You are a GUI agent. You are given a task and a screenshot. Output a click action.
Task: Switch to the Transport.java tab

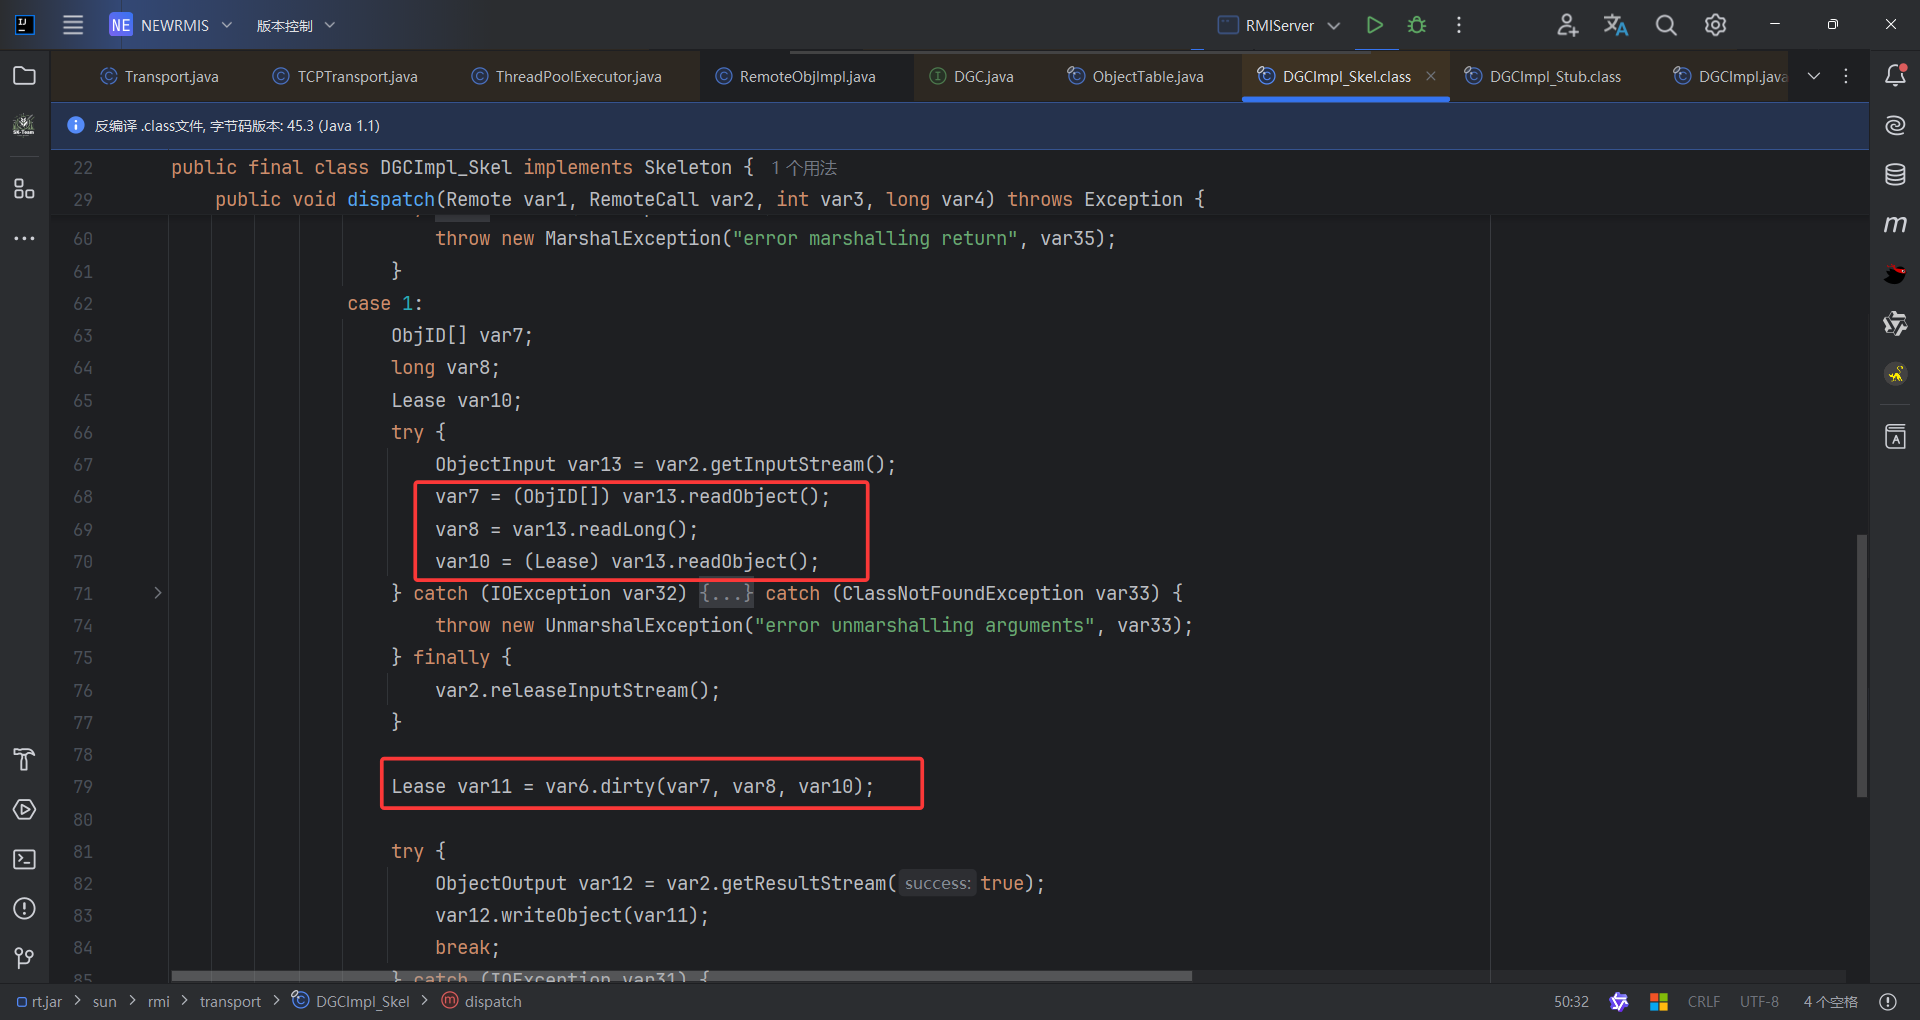point(160,76)
